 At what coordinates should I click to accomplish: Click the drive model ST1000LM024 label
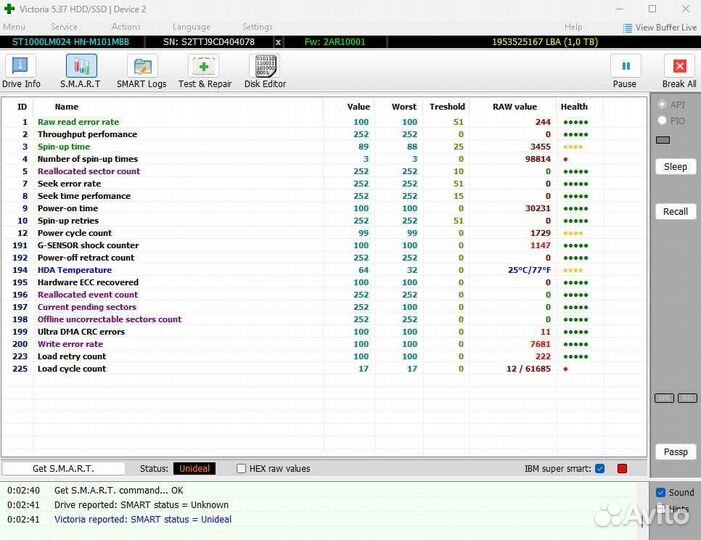[71, 42]
